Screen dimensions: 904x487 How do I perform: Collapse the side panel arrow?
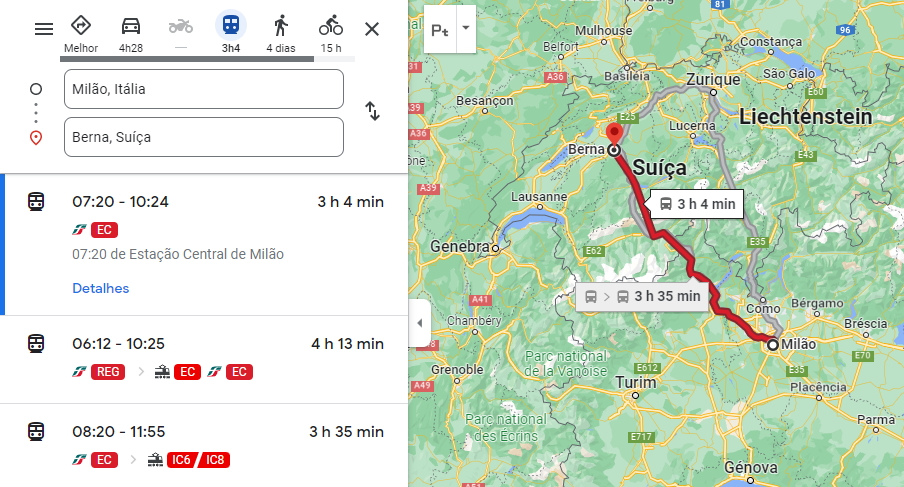419,323
